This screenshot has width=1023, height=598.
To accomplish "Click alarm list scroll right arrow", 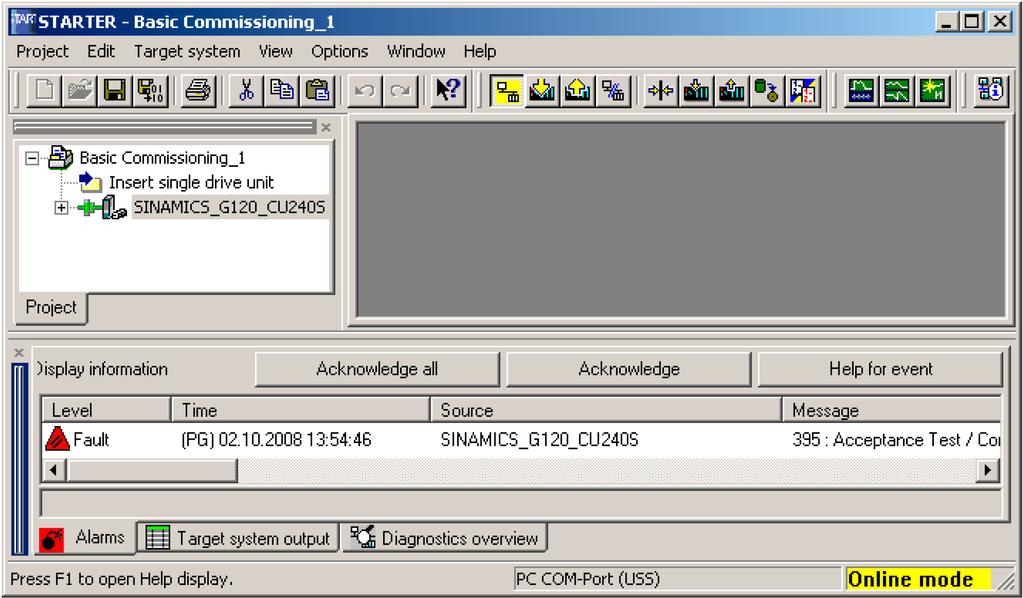I will tap(988, 470).
